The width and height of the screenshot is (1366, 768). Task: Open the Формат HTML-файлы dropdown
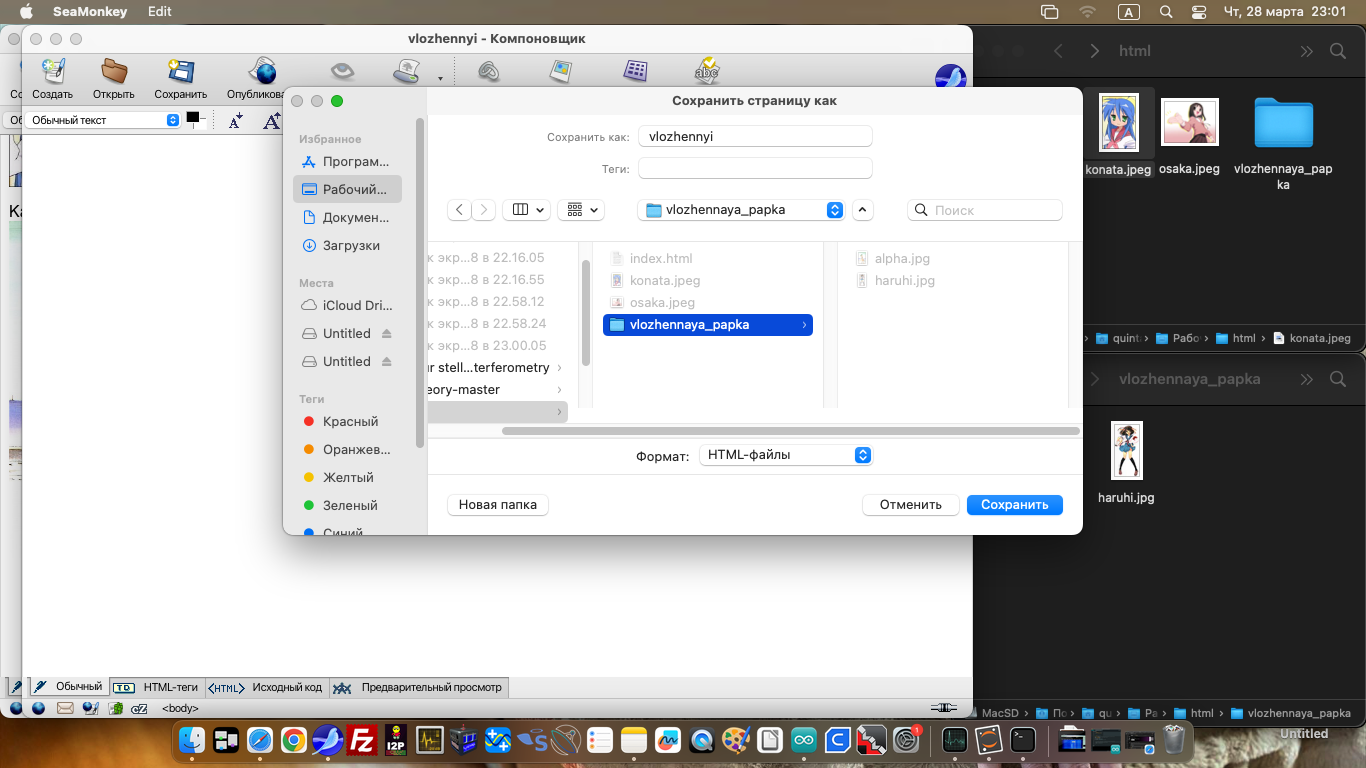[x=785, y=455]
